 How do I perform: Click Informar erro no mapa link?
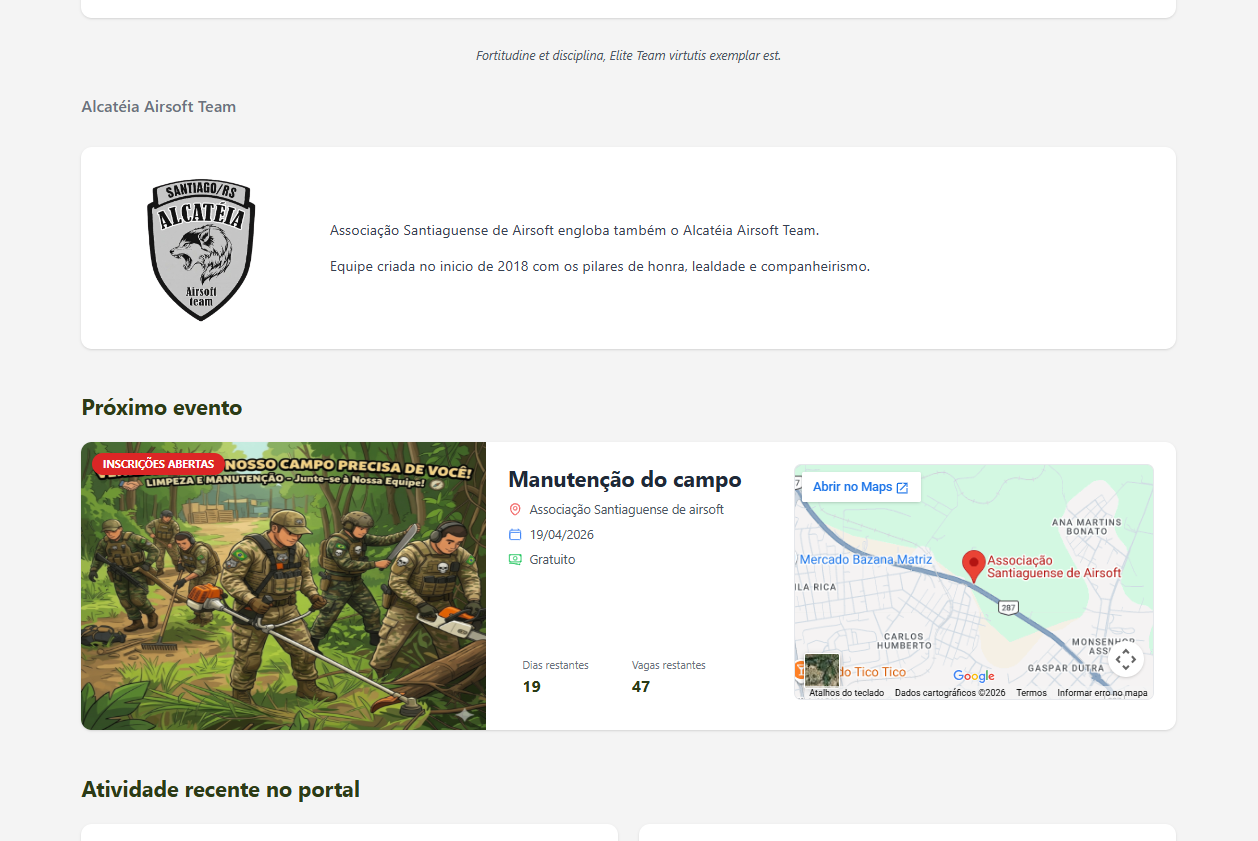pos(1102,693)
